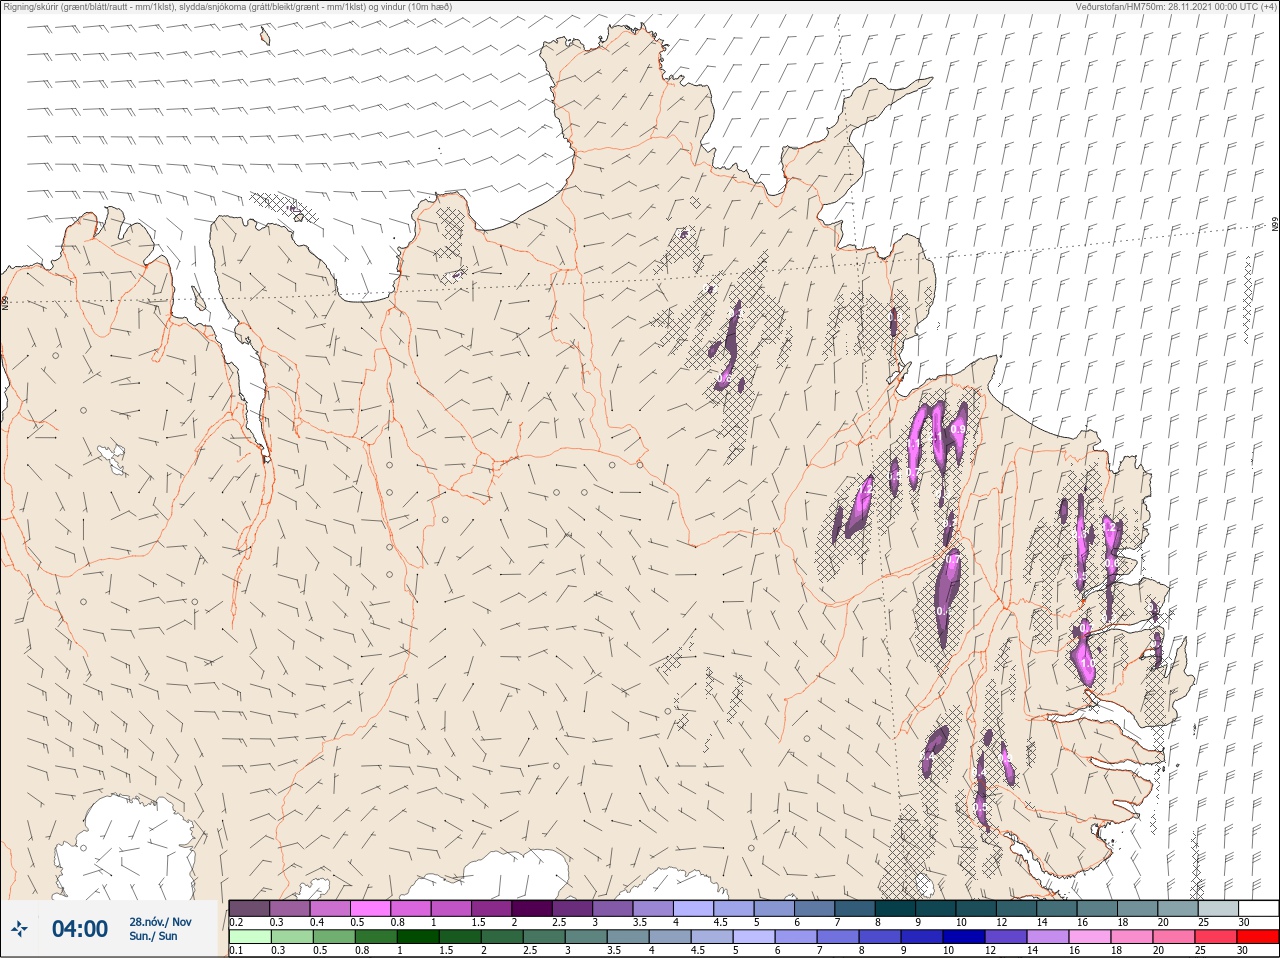Select bottom legend dark green swatch between 1 and 1.5

pyautogui.click(x=417, y=937)
